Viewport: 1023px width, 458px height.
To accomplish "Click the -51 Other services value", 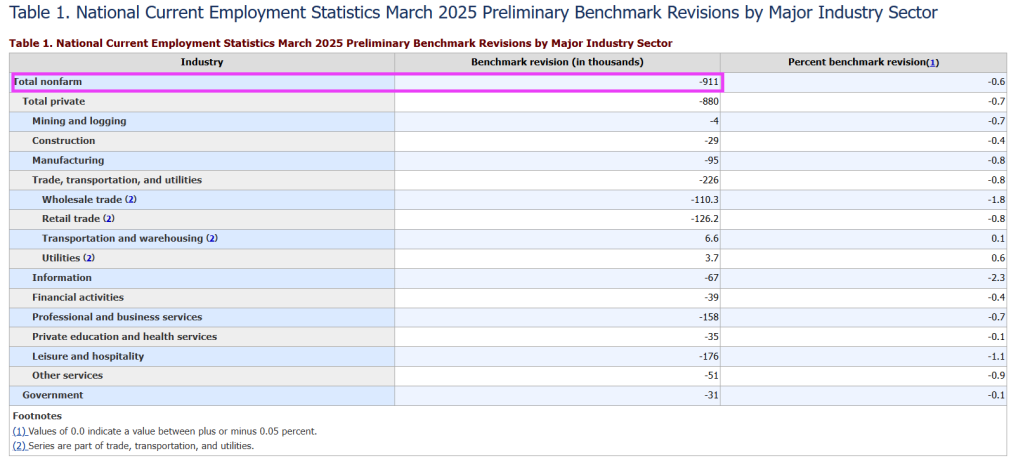I will tap(711, 376).
